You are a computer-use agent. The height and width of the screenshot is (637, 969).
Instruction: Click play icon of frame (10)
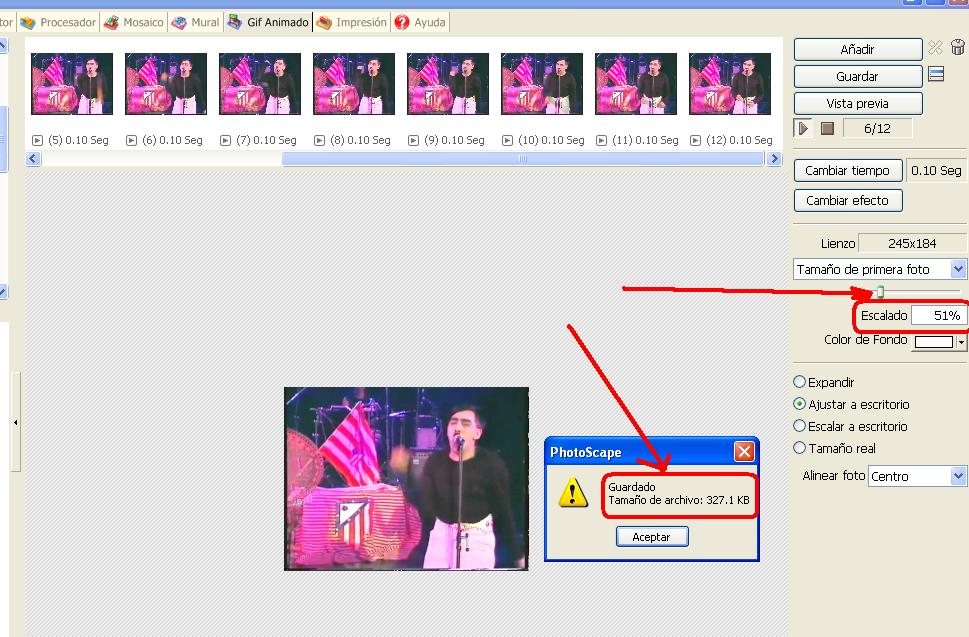(x=507, y=140)
